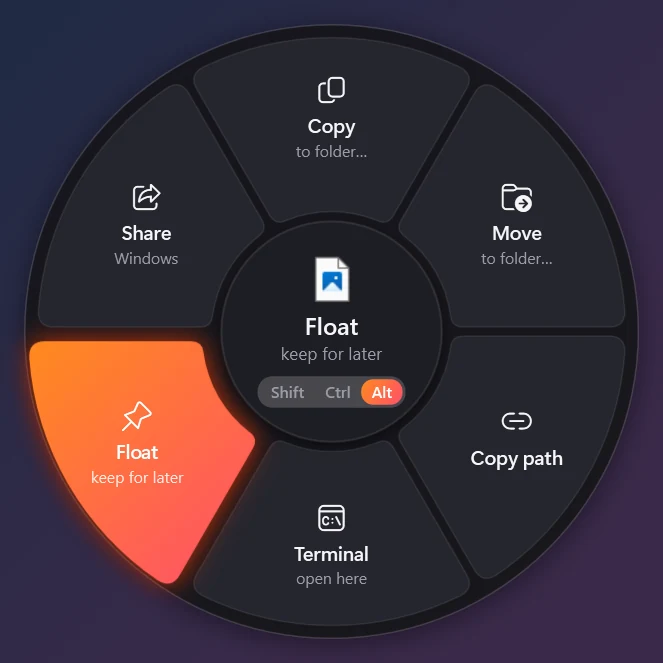Viewport: 663px width, 663px height.
Task: Click the Float pin icon
Action: (137, 416)
